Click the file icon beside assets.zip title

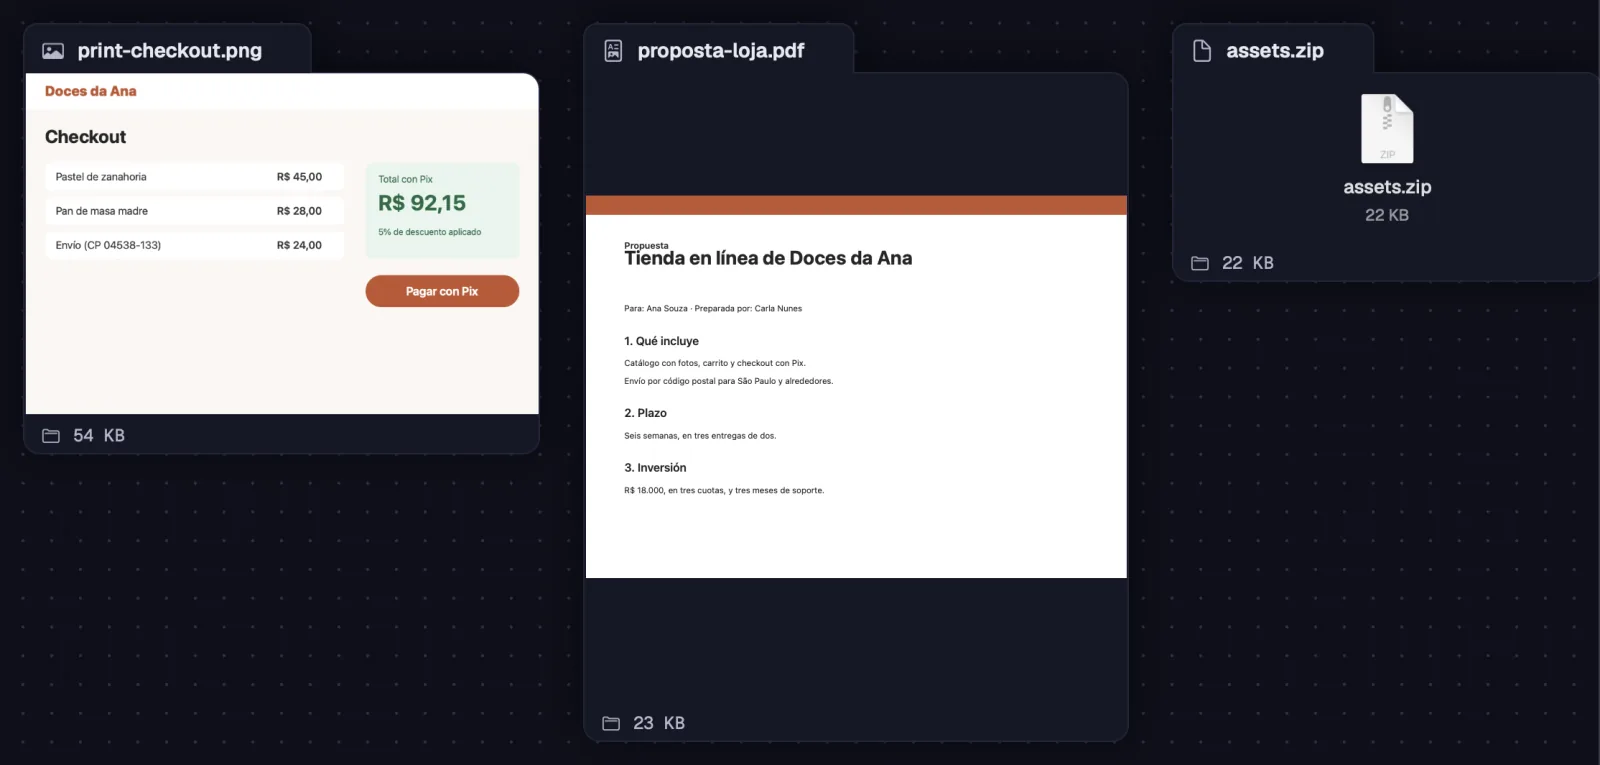(1202, 51)
